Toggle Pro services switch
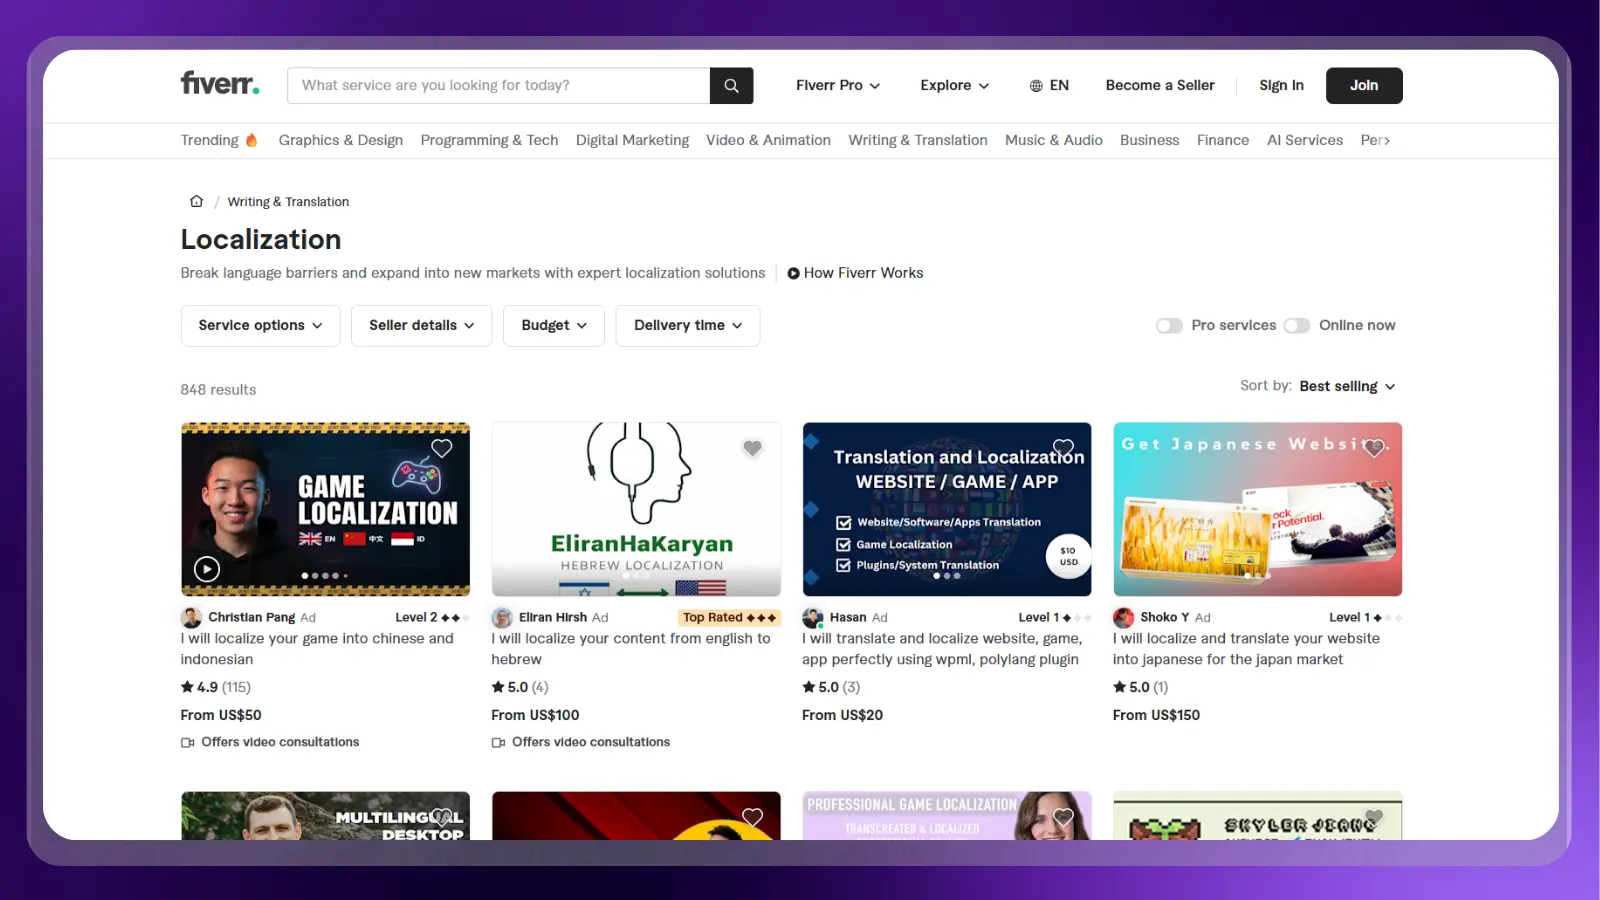This screenshot has height=900, width=1600. pyautogui.click(x=1169, y=326)
